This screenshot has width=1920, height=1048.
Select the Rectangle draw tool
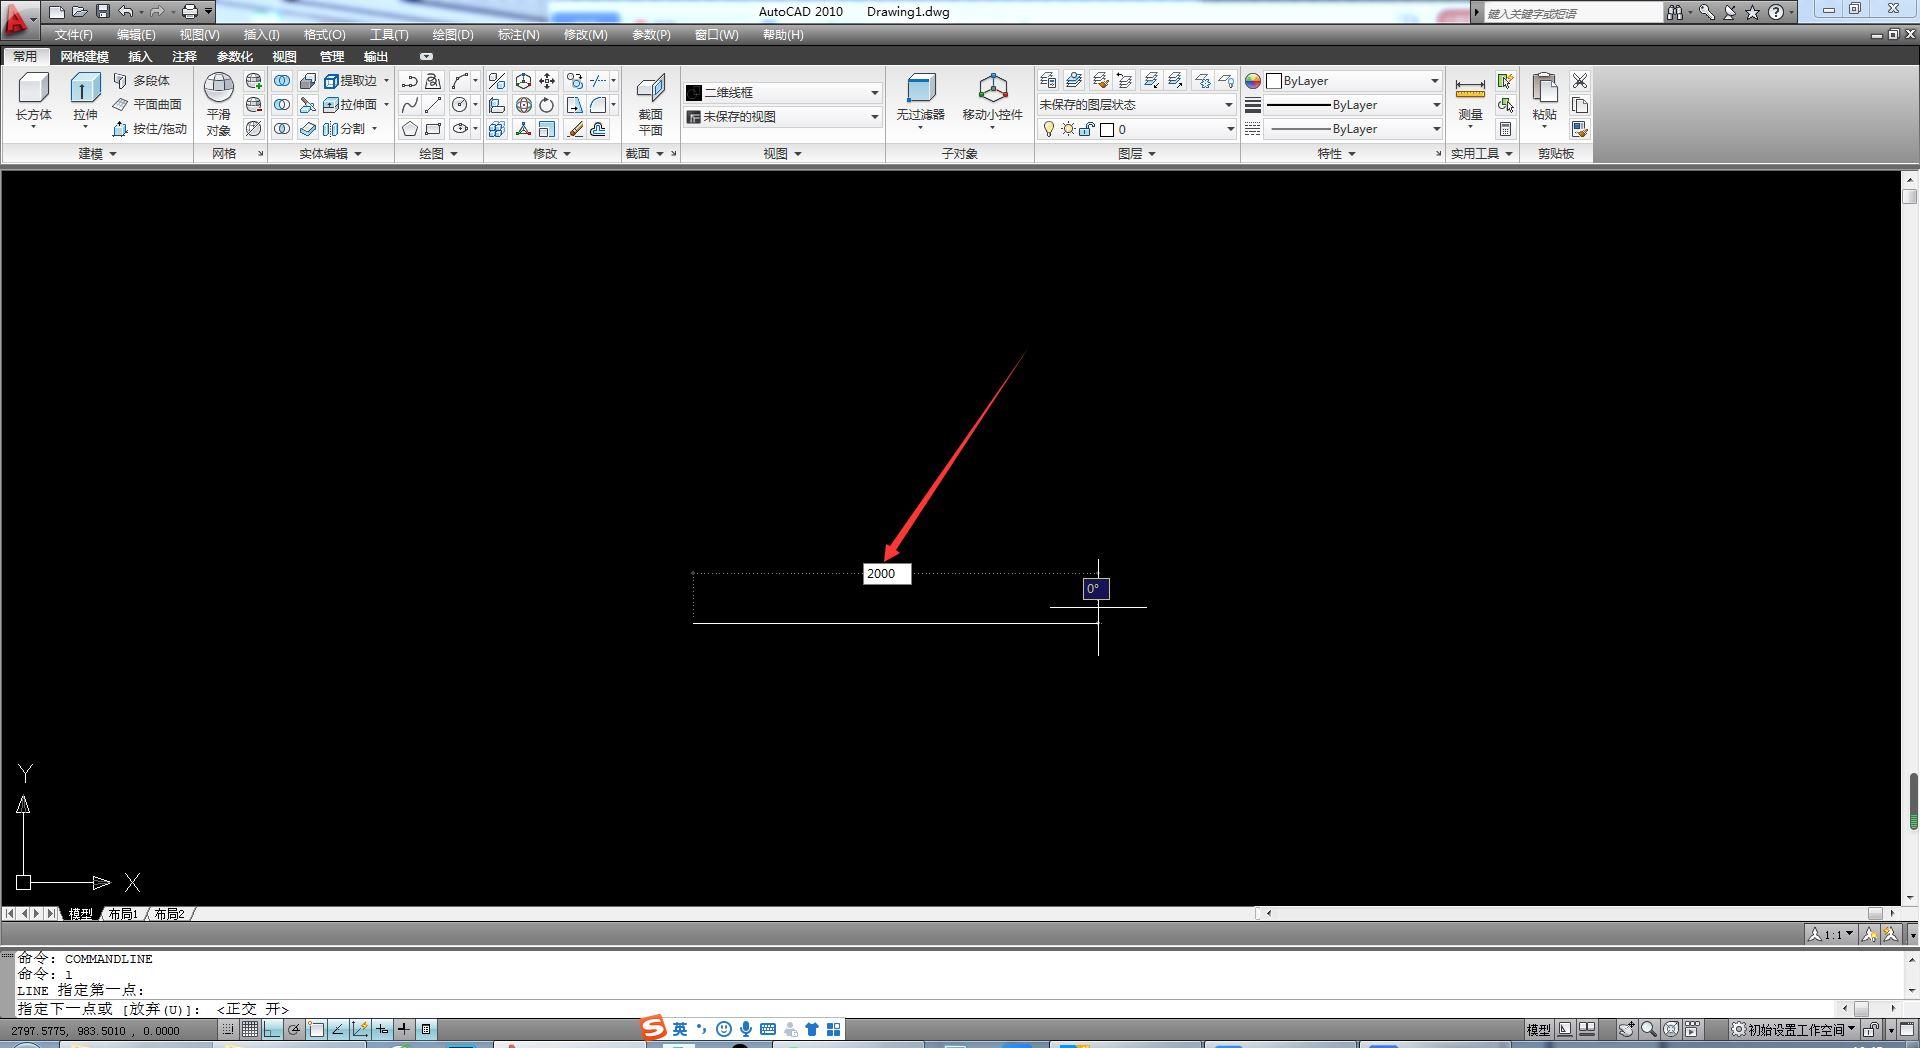pyautogui.click(x=433, y=129)
